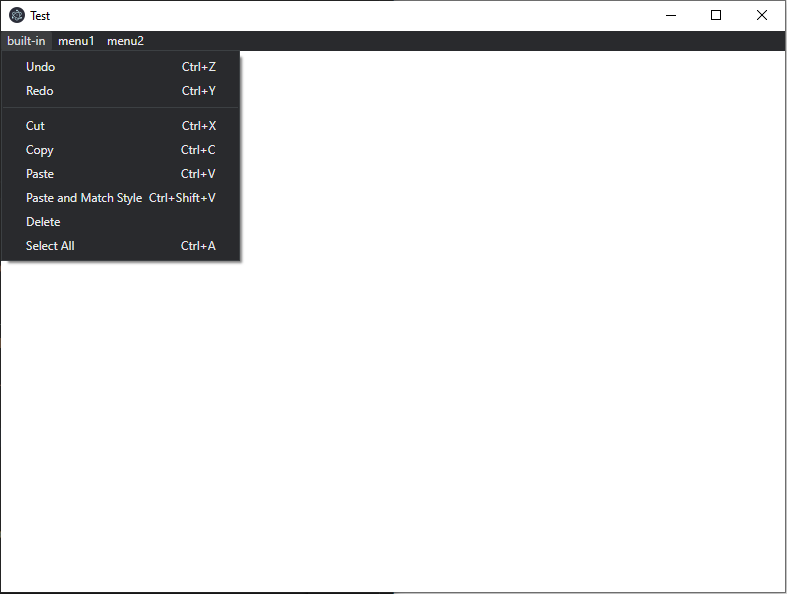Choose Paste and Match Style

(x=120, y=198)
